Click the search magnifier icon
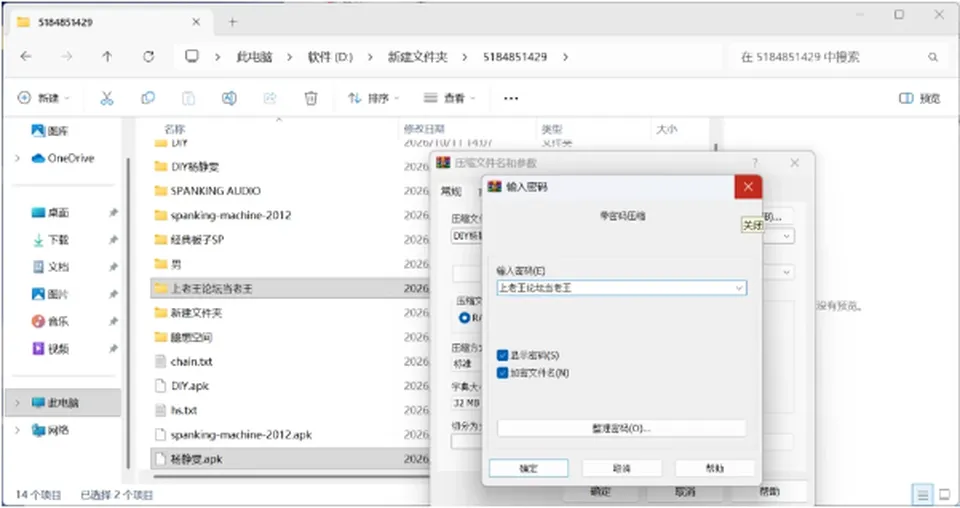 point(932,57)
